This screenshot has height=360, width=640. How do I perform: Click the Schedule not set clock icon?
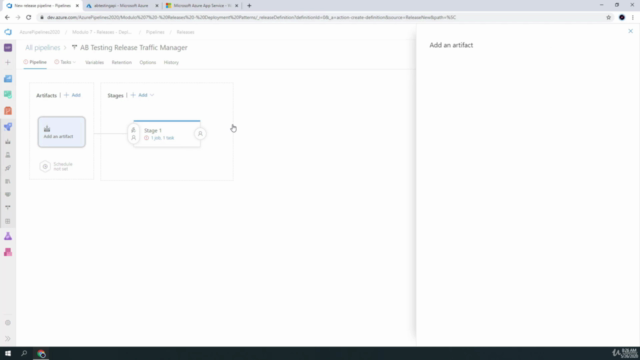[45, 166]
